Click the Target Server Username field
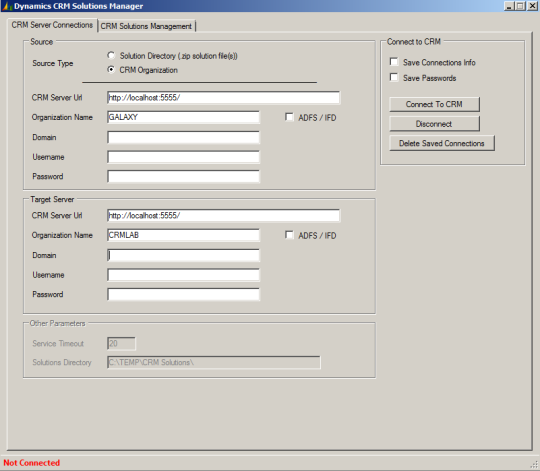The height and width of the screenshot is (471, 540). (183, 275)
